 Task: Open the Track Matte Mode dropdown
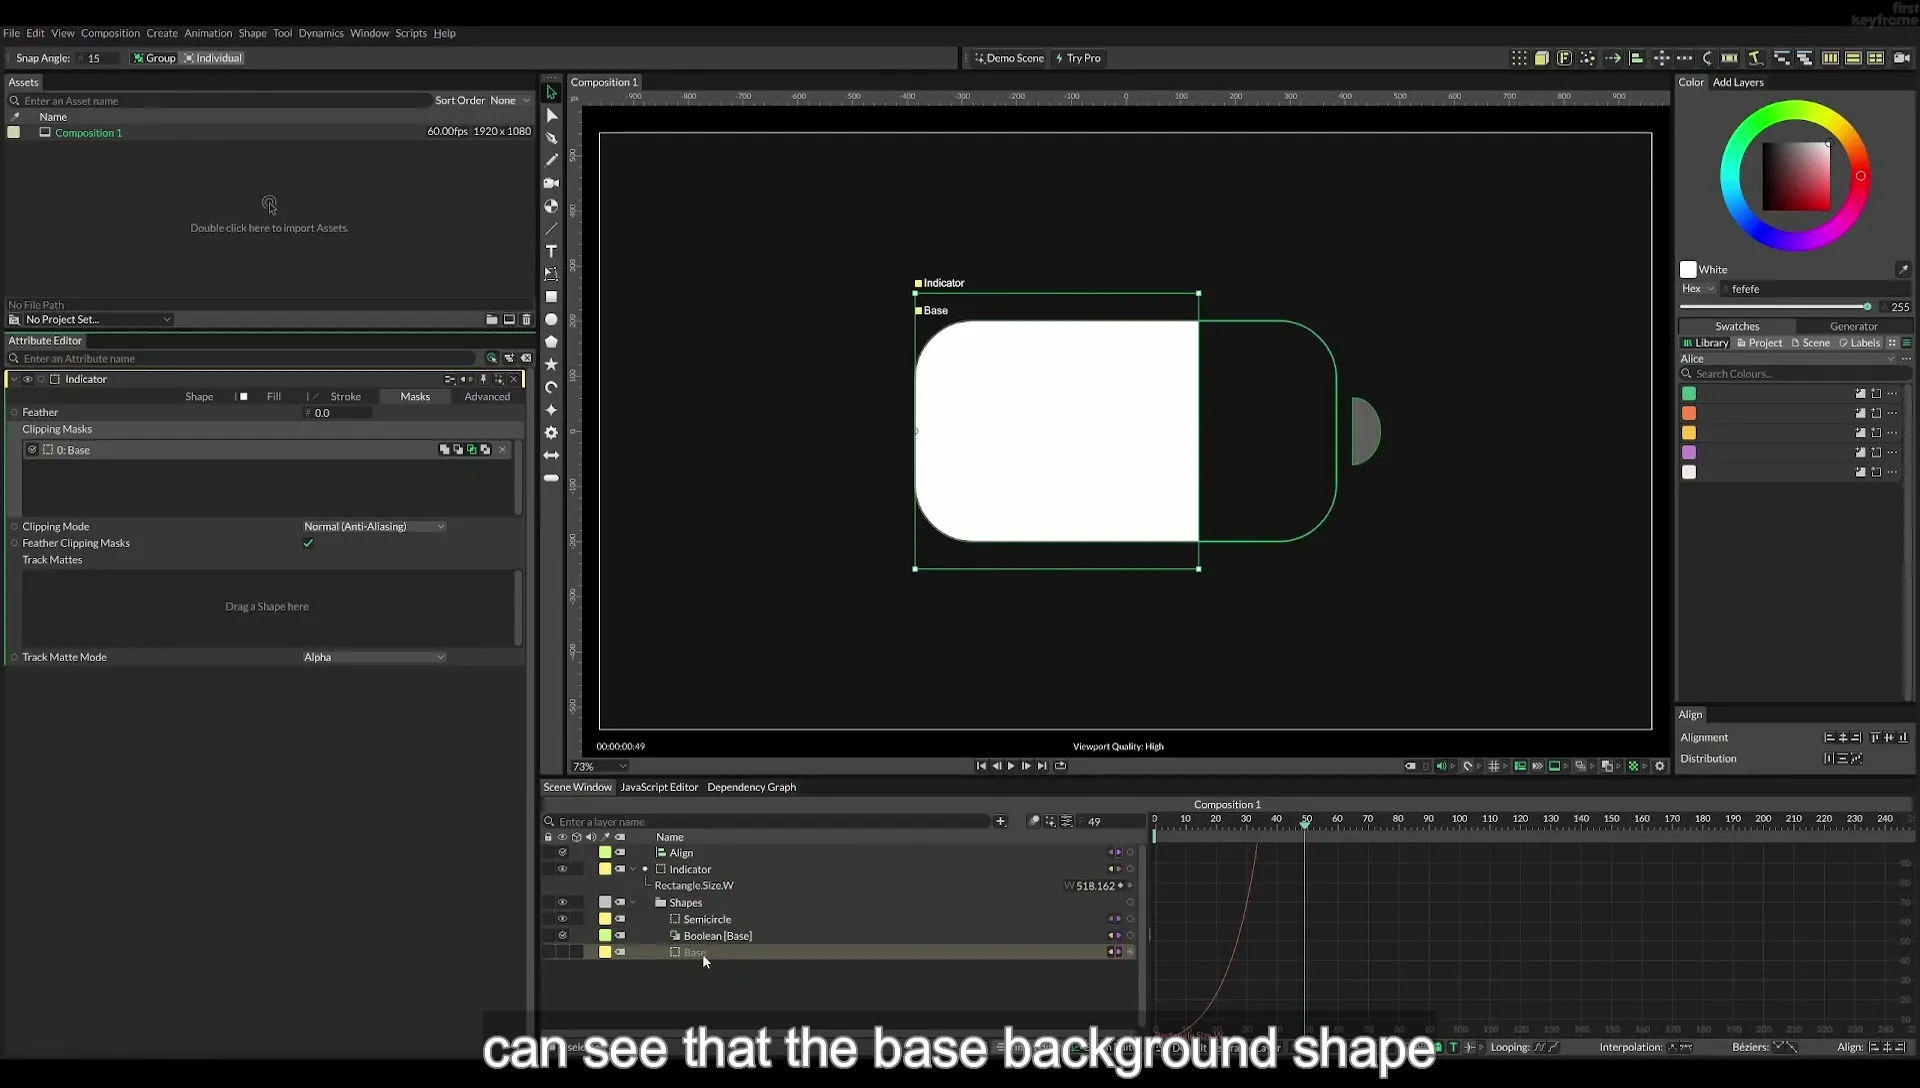click(x=374, y=657)
